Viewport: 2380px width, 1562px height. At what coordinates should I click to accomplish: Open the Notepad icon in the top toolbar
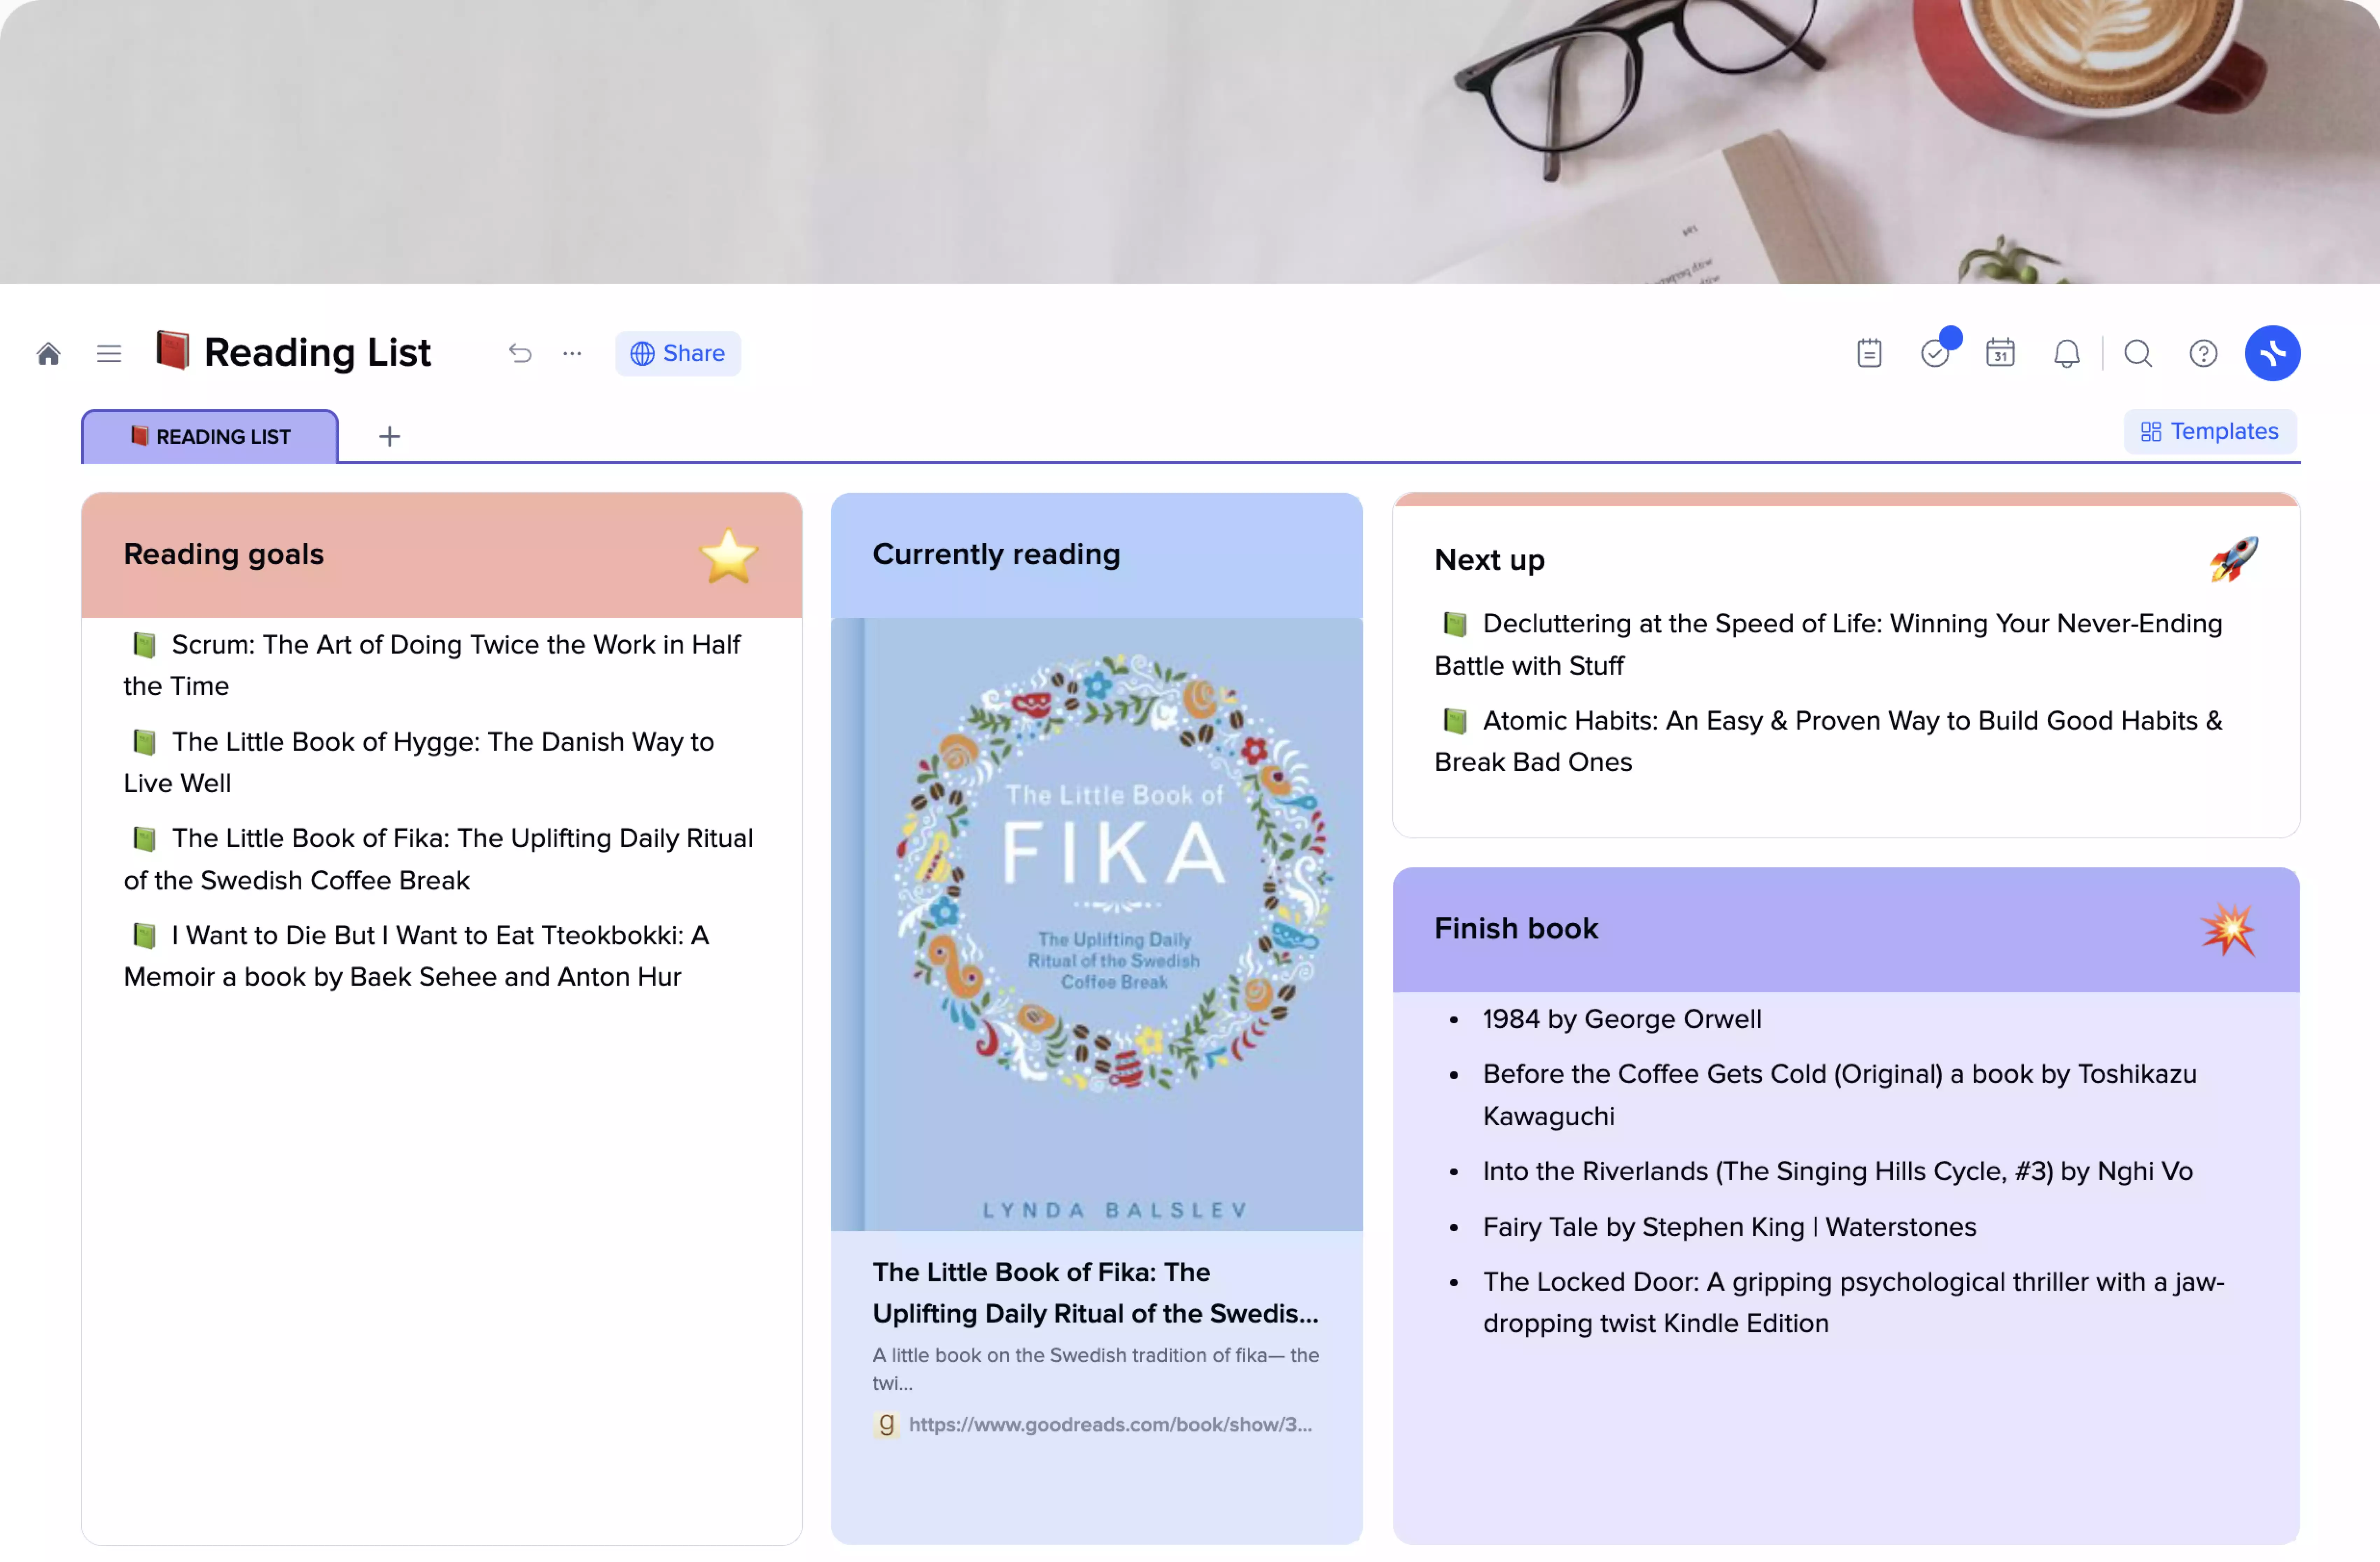coord(1869,353)
